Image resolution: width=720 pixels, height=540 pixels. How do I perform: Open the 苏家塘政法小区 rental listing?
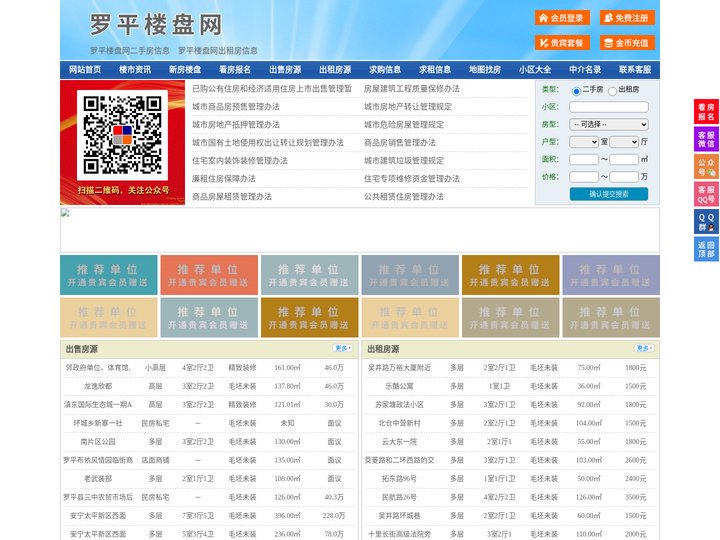[399, 405]
